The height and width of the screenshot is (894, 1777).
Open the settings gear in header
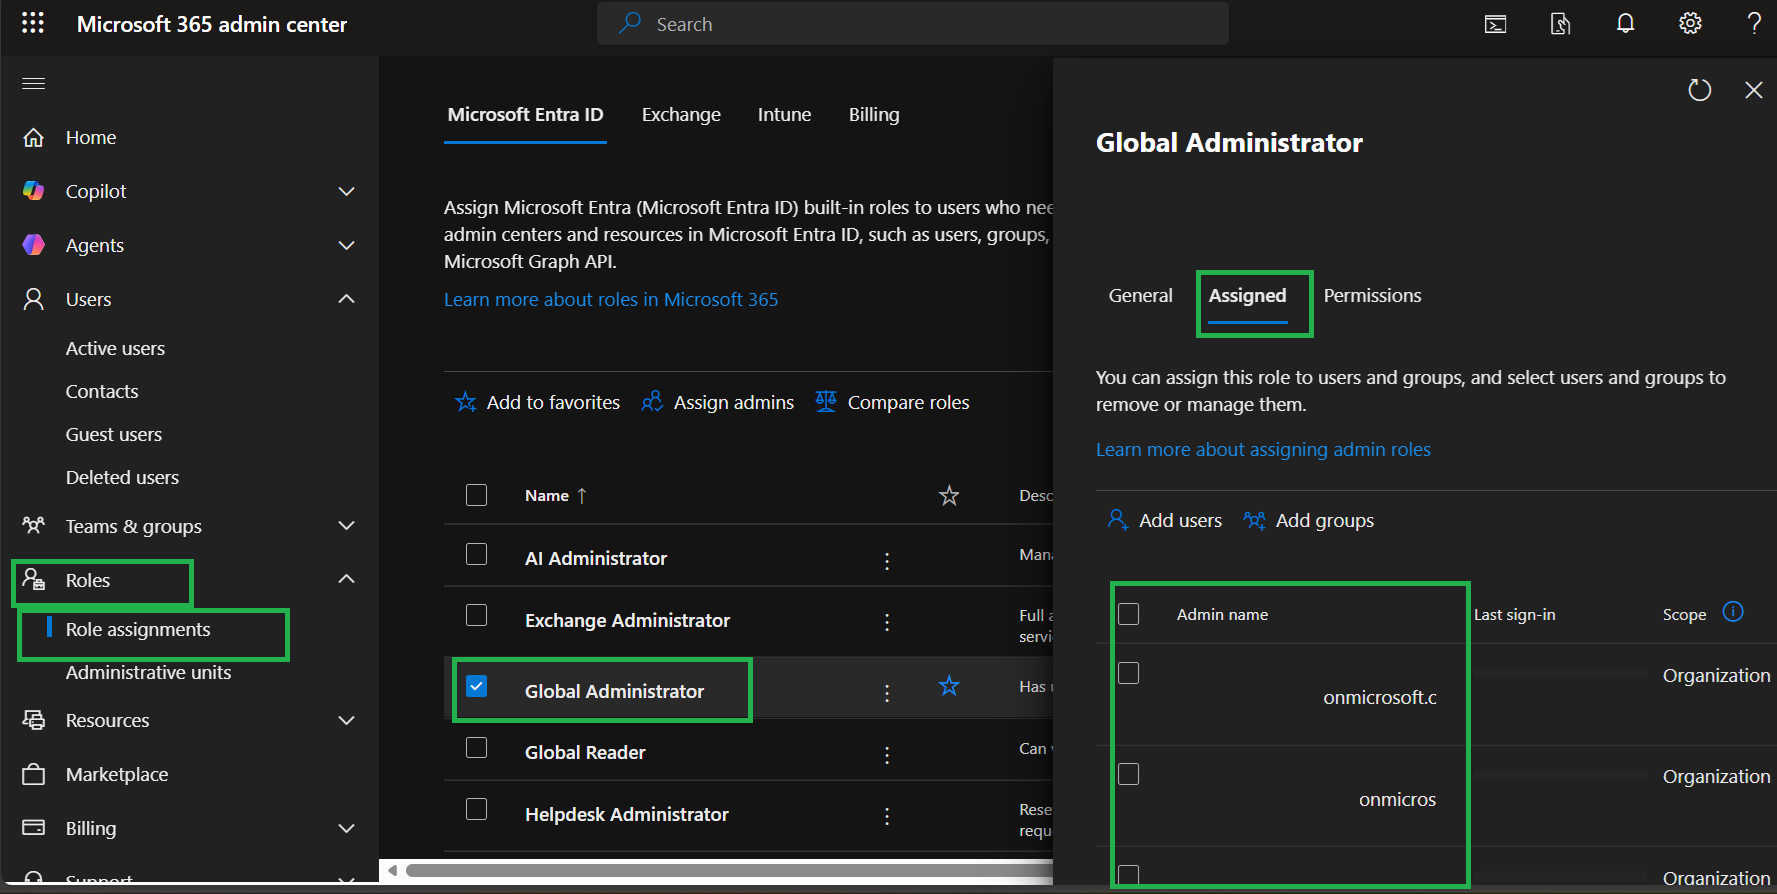1690,24
